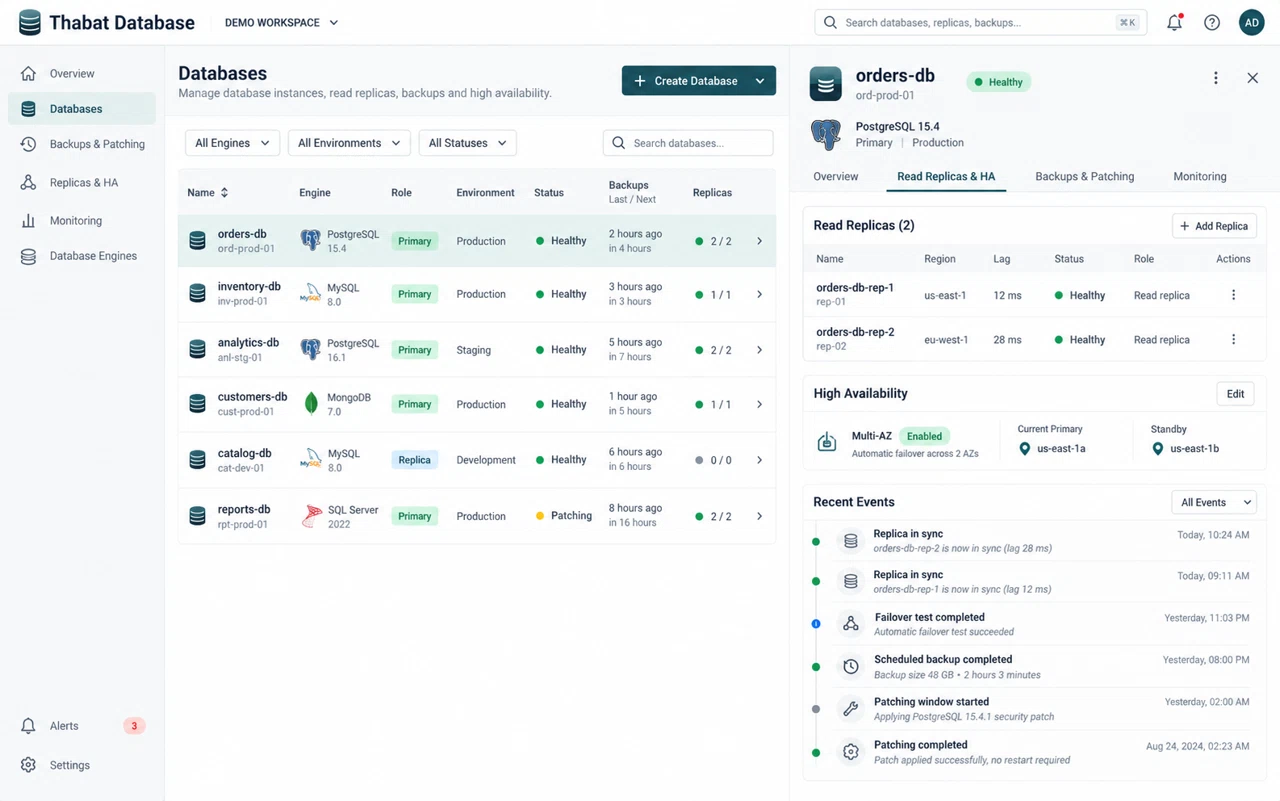Click the Scheduled backup completed clock icon

click(x=851, y=666)
